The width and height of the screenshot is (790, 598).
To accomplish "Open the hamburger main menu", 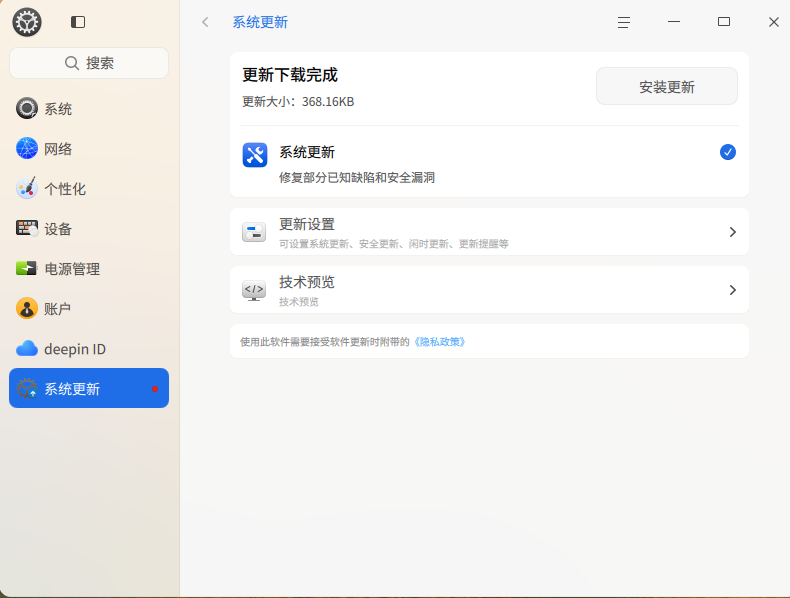I will (x=624, y=22).
